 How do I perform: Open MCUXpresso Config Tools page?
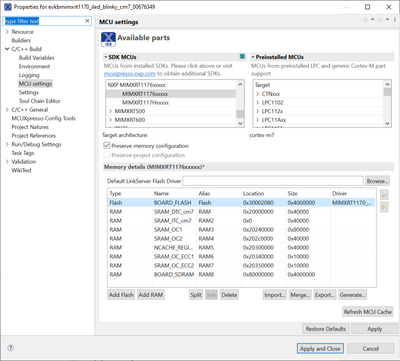click(x=43, y=118)
